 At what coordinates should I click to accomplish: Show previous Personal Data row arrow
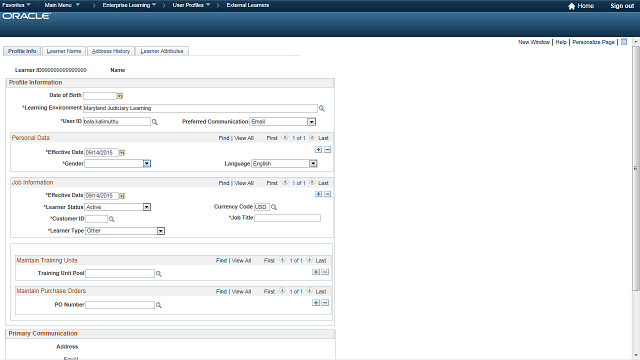click(x=285, y=138)
